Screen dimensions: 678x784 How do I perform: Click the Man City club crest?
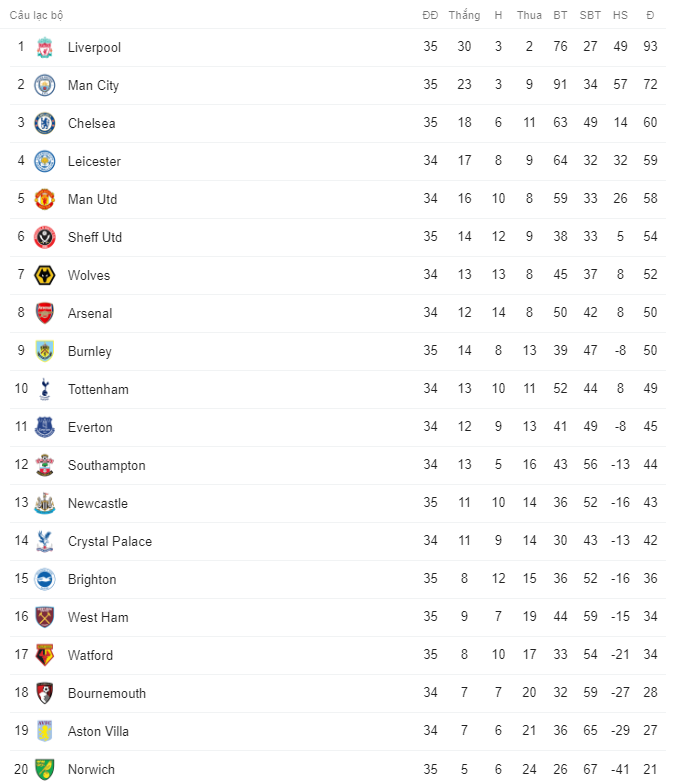44,85
